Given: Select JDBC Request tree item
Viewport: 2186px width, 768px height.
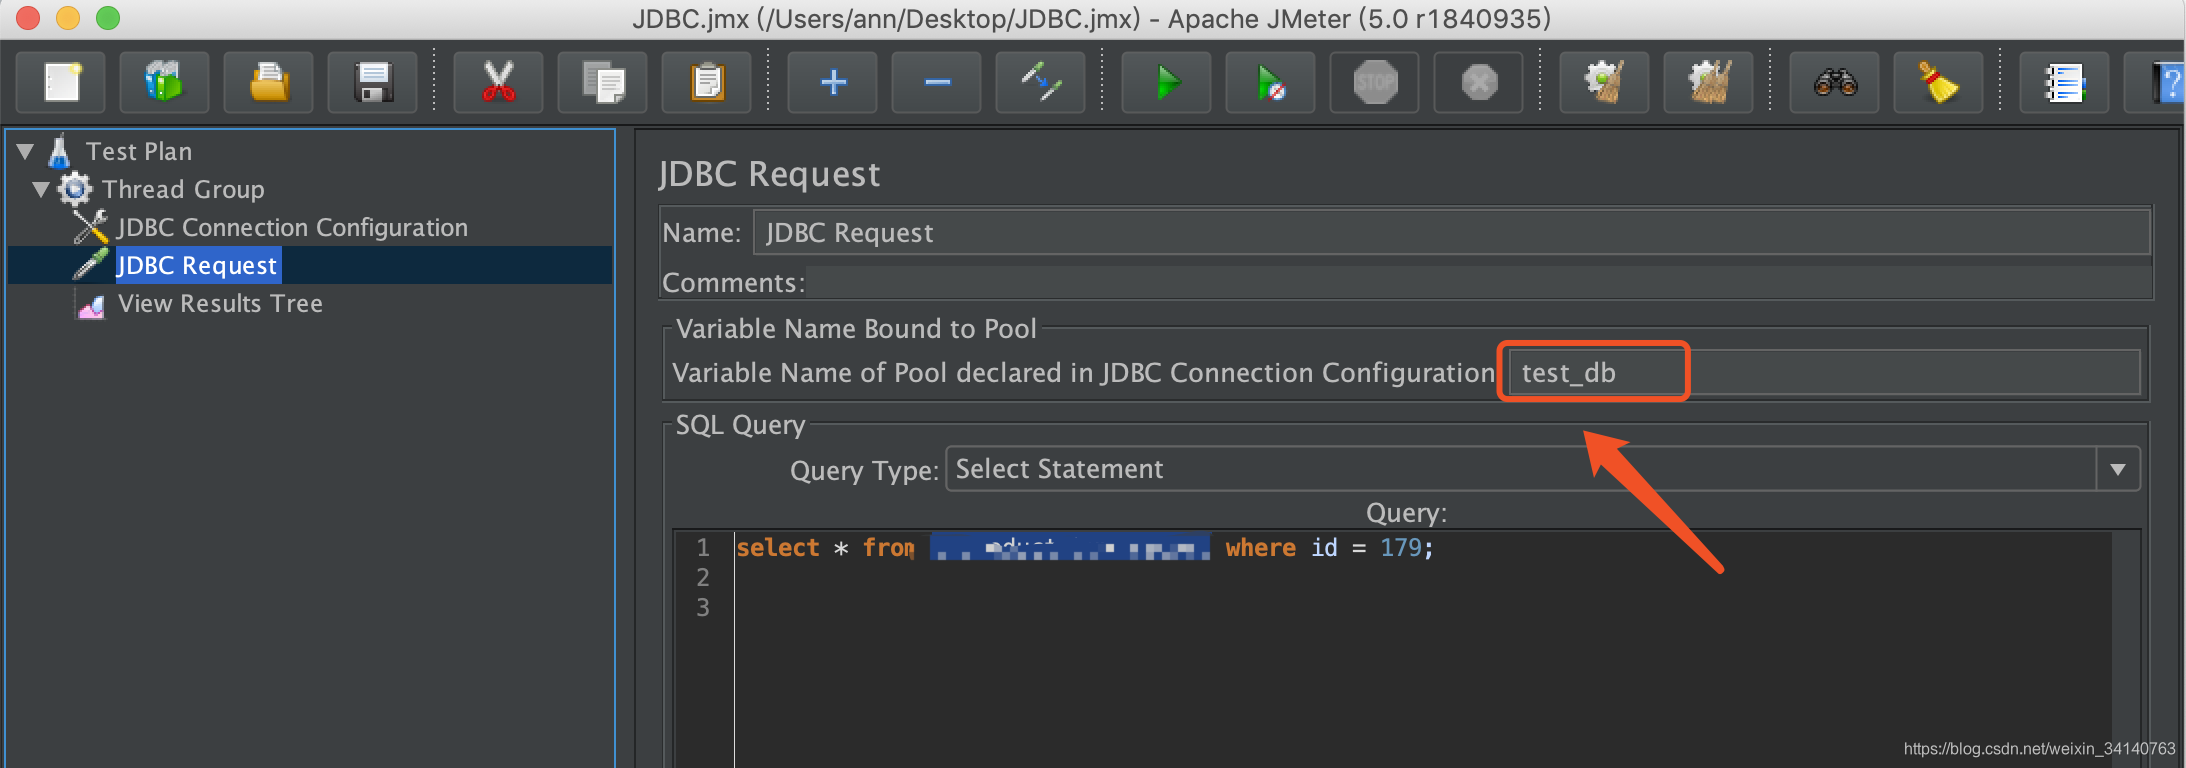Looking at the screenshot, I should point(197,266).
